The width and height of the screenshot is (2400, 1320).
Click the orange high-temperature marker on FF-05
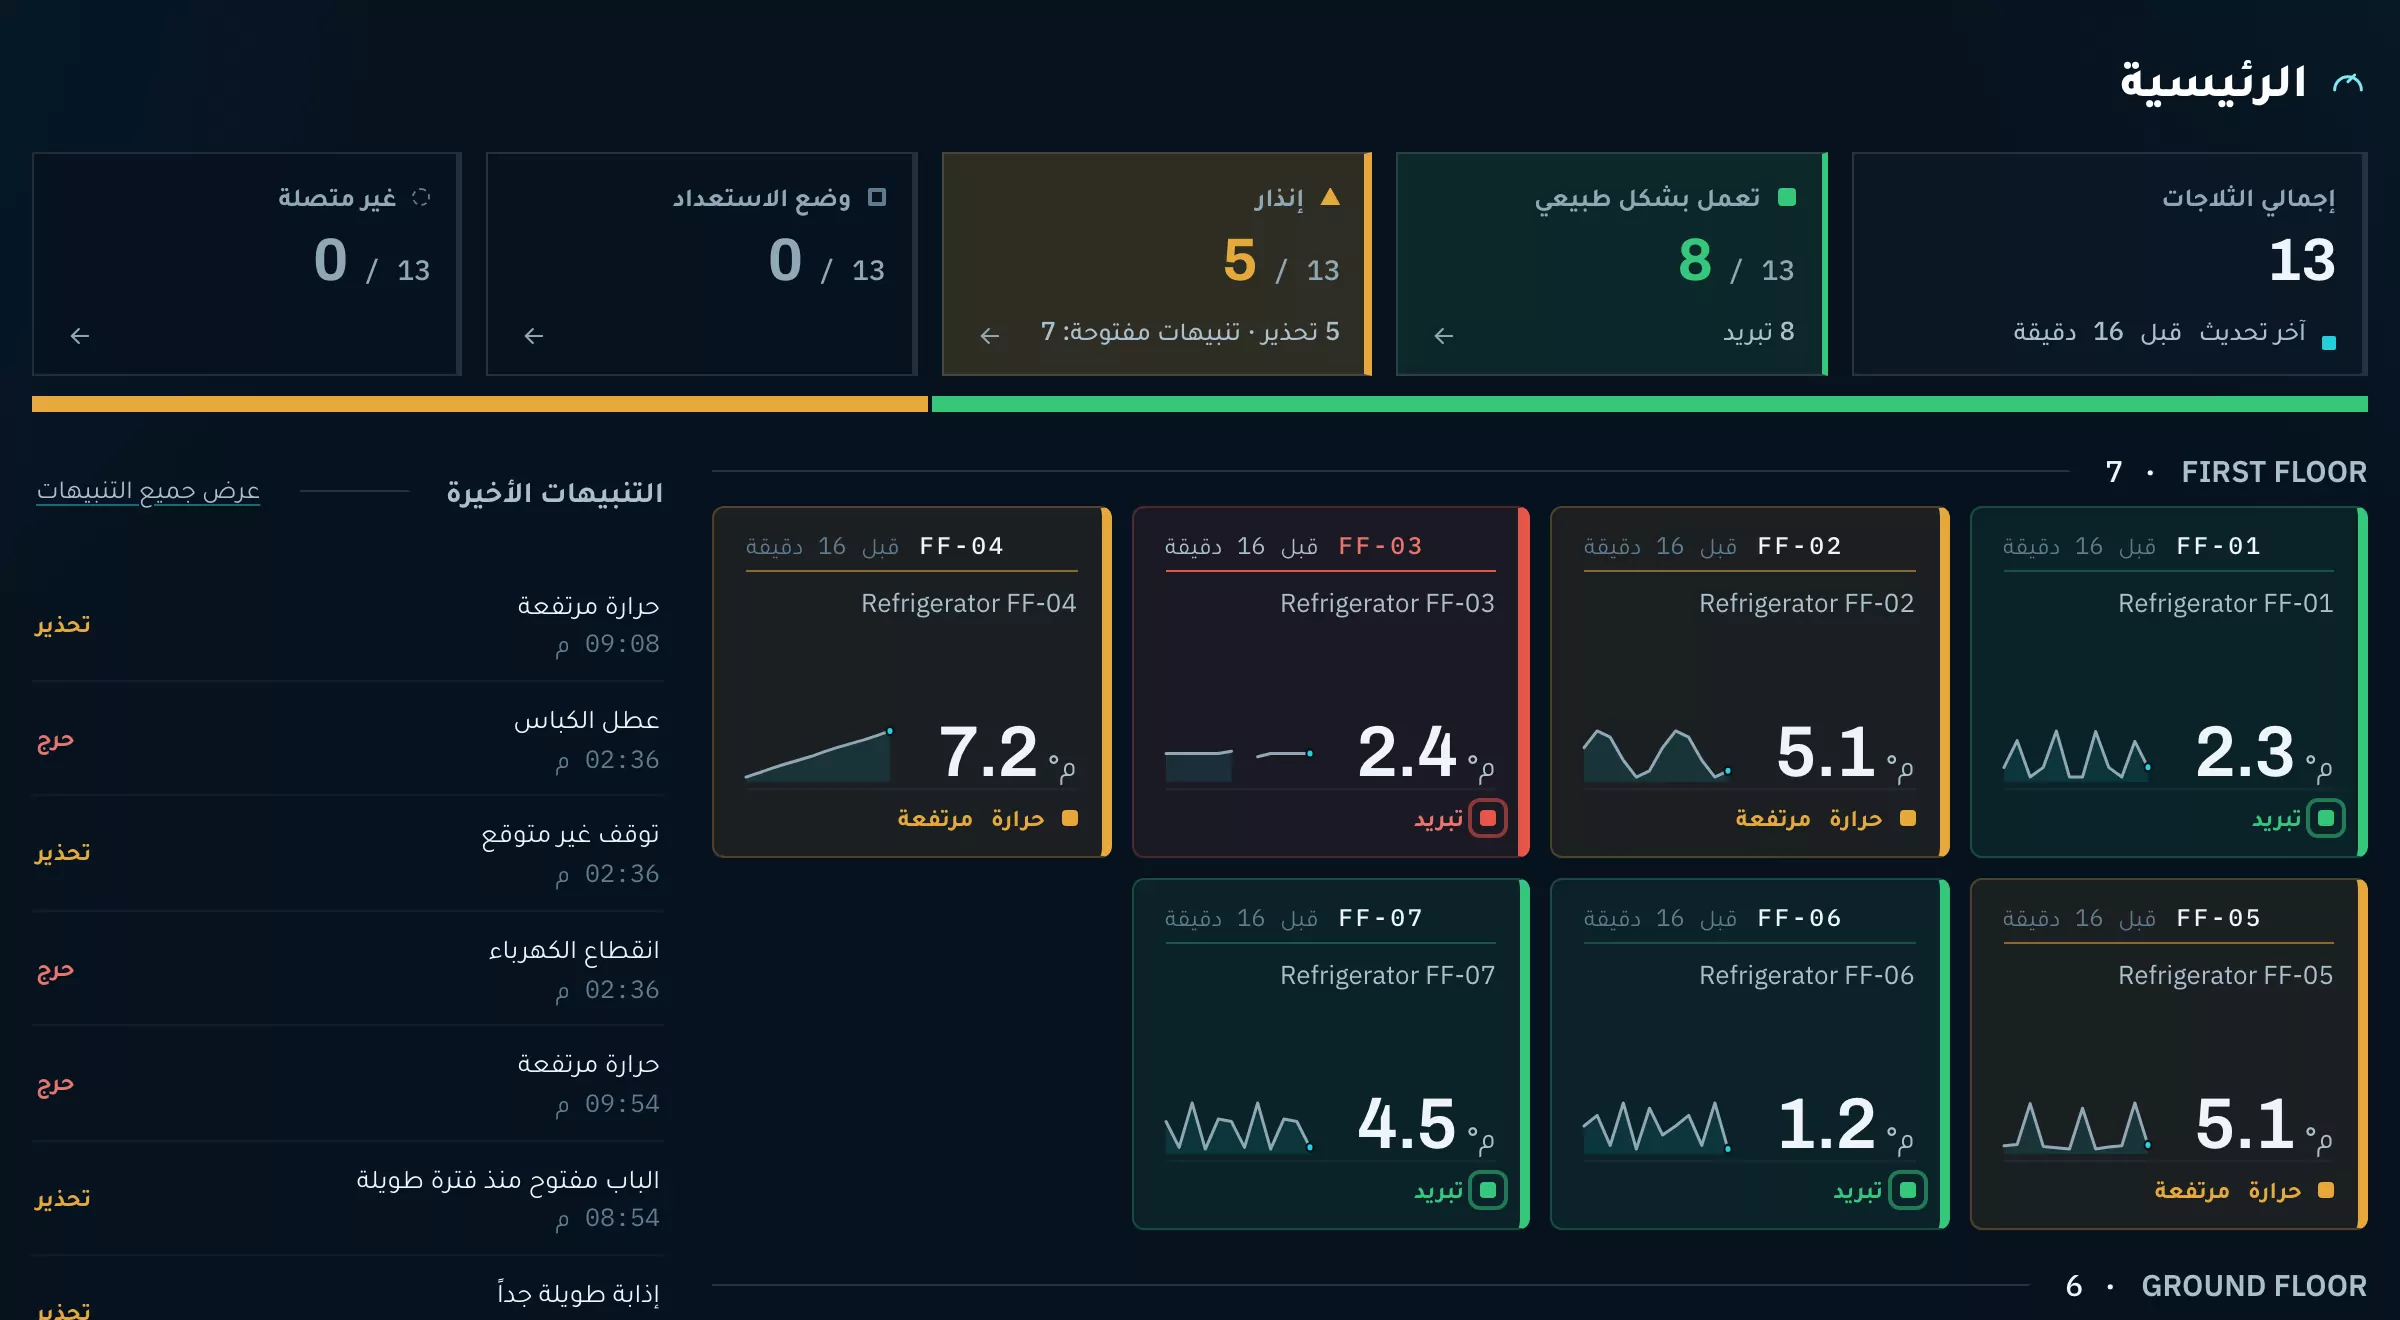tap(2326, 1190)
